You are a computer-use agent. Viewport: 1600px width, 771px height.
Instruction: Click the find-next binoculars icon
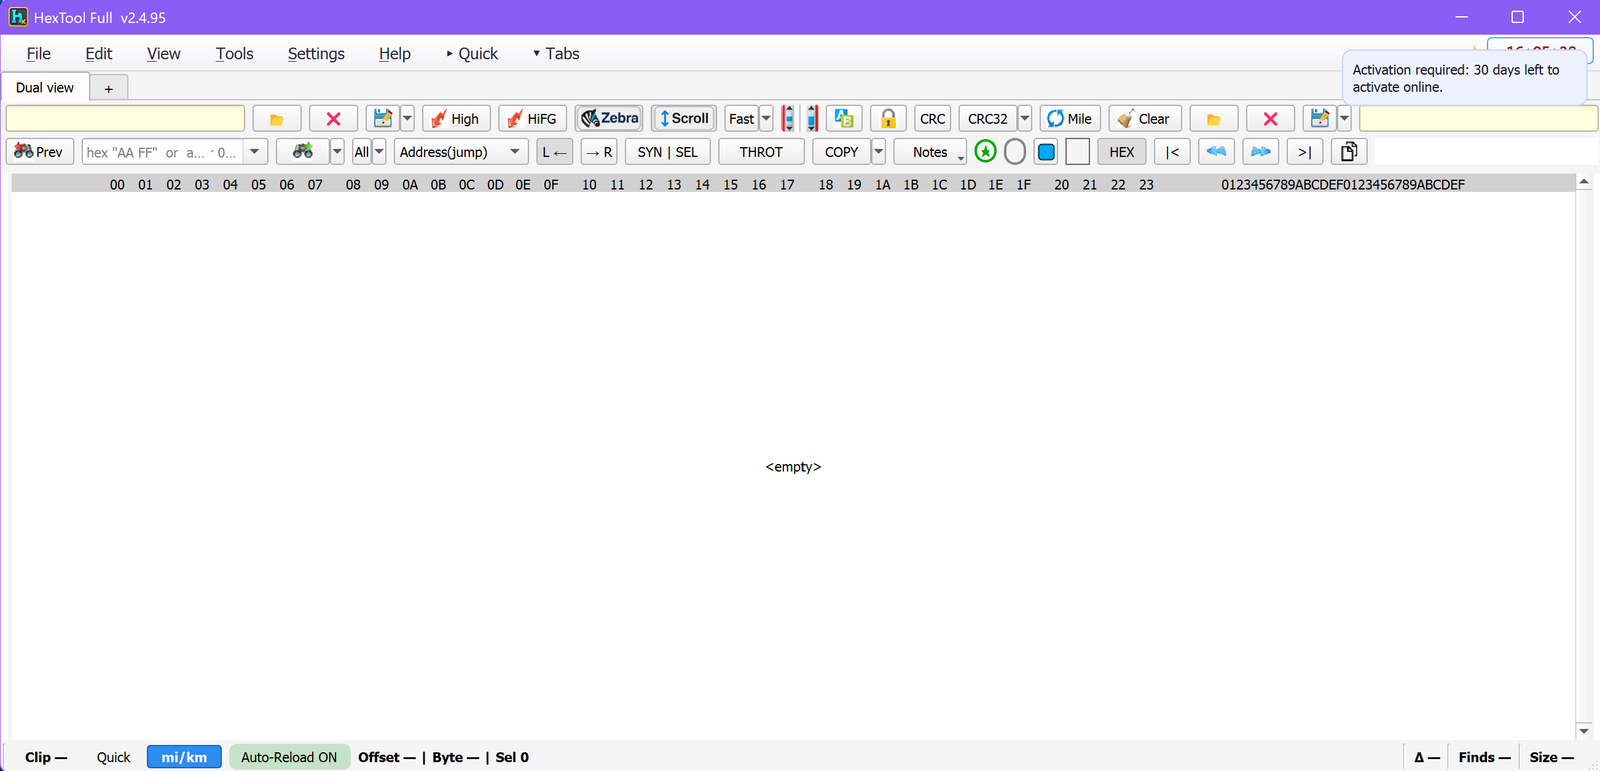[x=302, y=152]
